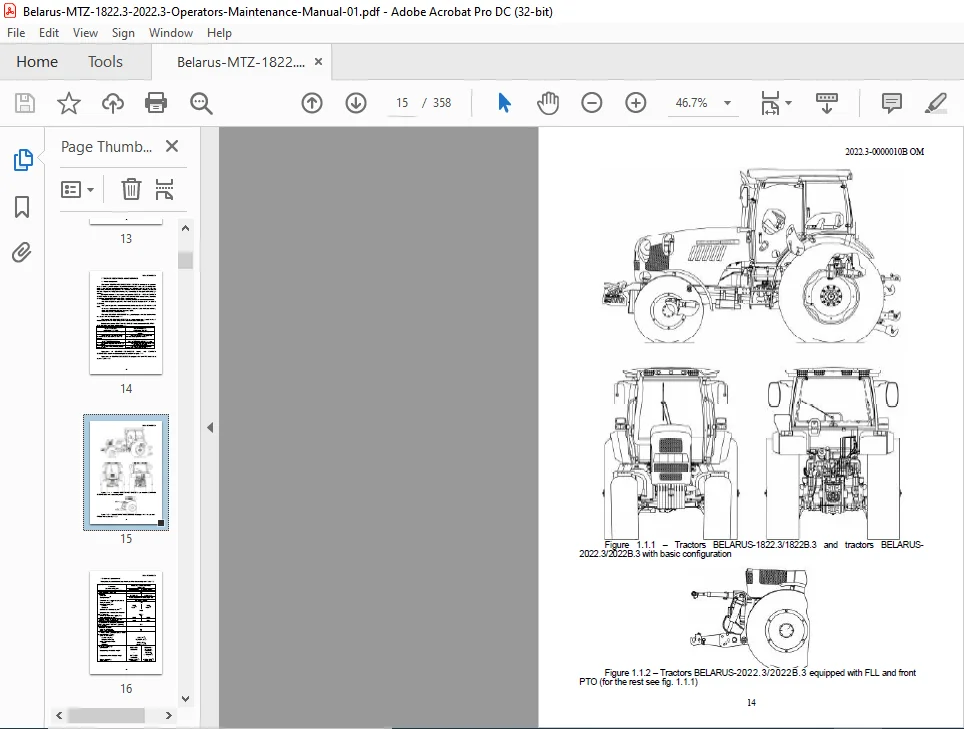Go to next page with down arrow
This screenshot has width=964, height=729.
coord(356,103)
